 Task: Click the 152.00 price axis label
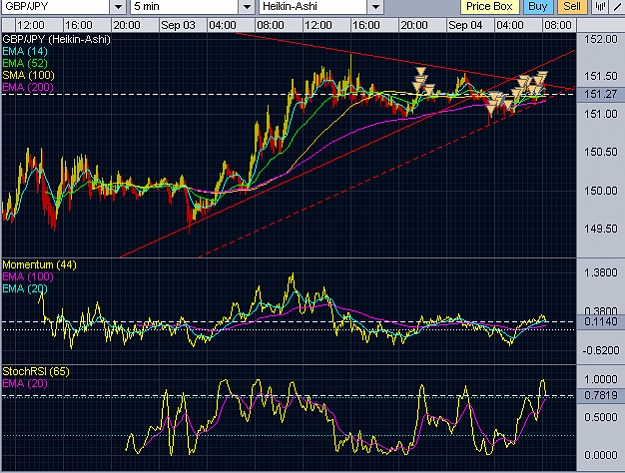[601, 39]
